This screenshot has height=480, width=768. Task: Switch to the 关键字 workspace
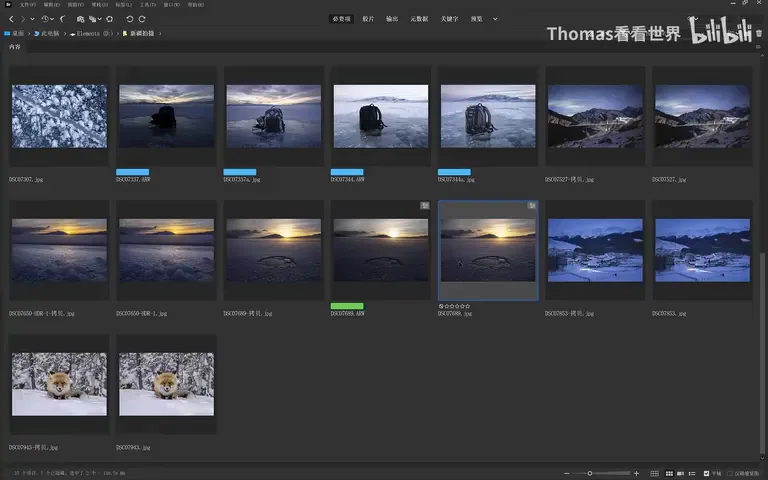[x=449, y=19]
